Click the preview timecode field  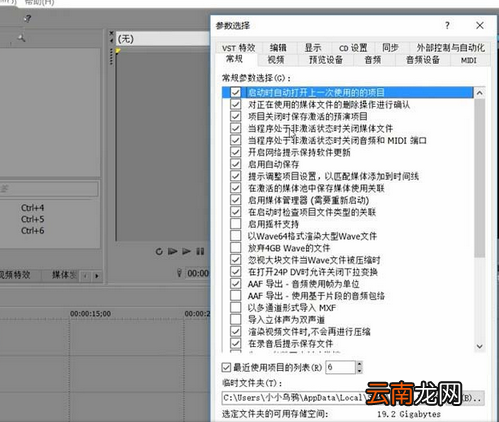click(x=197, y=273)
